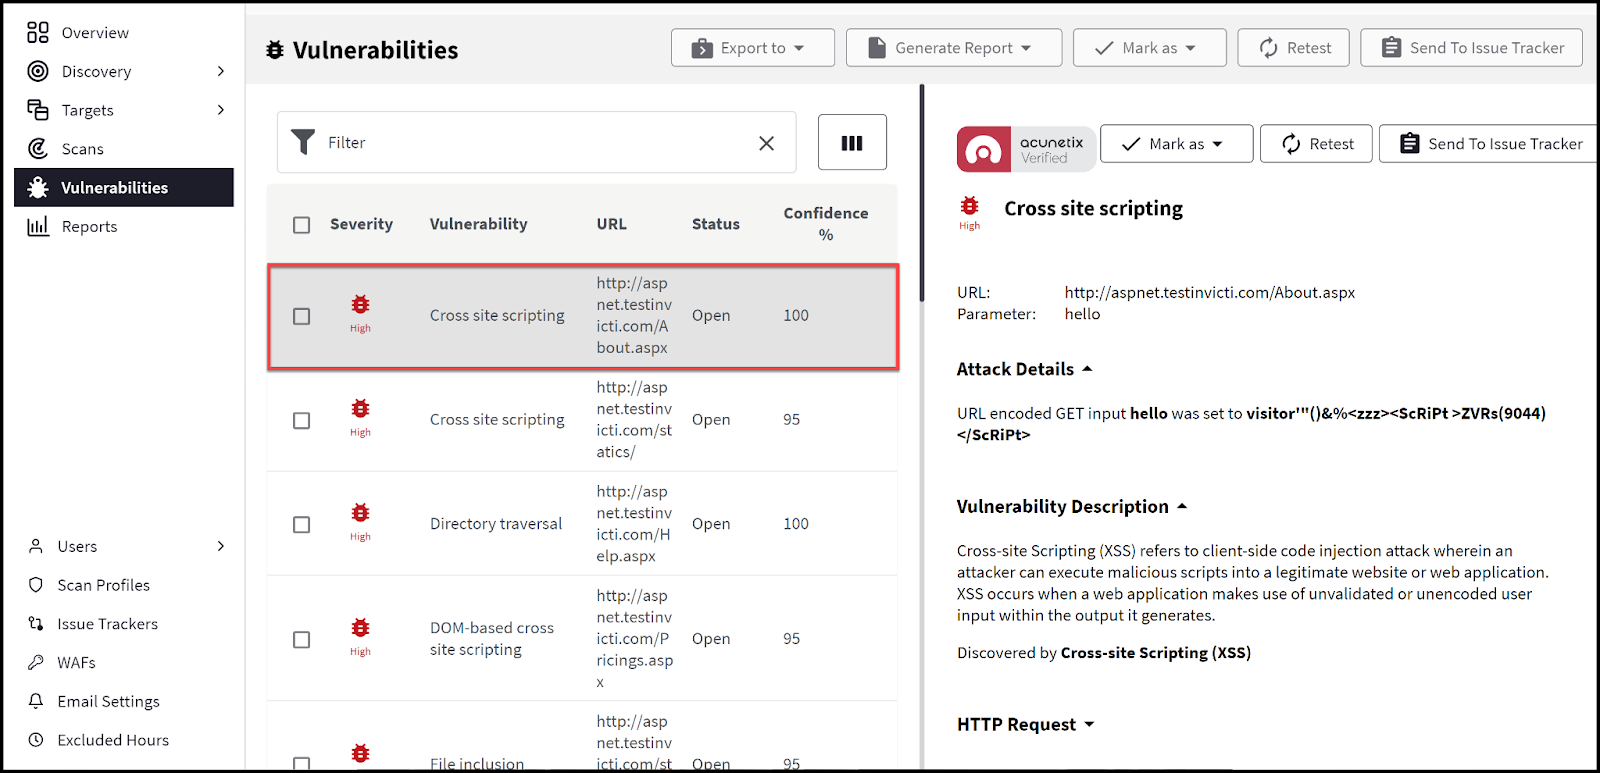Image resolution: width=1600 pixels, height=773 pixels.
Task: Open the details panel Mark as dropdown
Action: 1177,144
